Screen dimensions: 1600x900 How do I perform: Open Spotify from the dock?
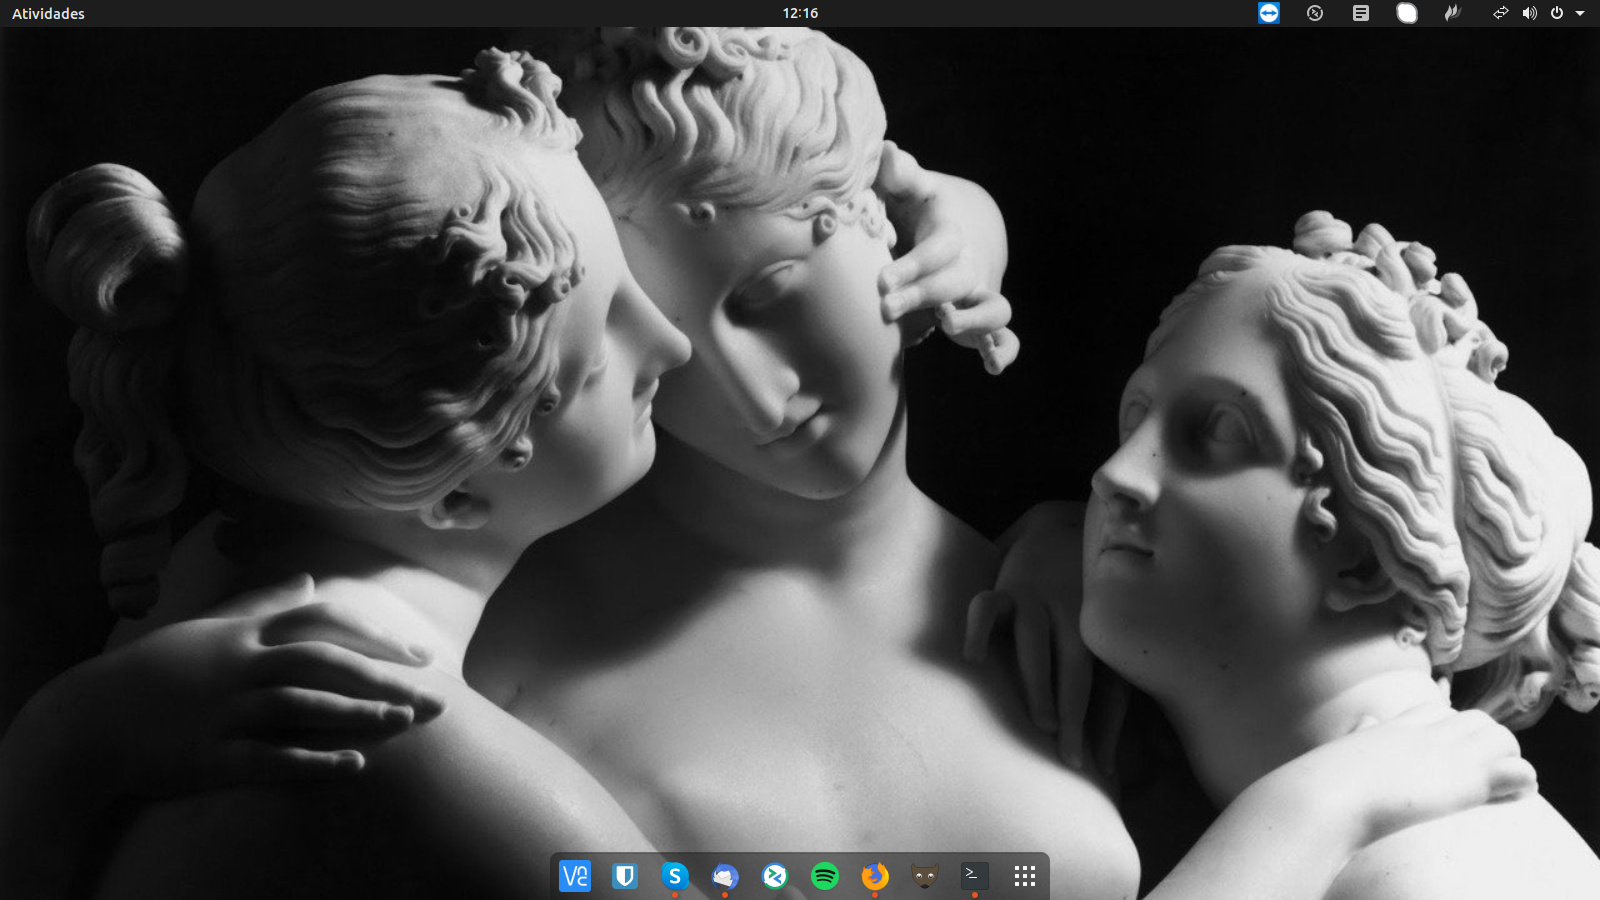(x=825, y=876)
